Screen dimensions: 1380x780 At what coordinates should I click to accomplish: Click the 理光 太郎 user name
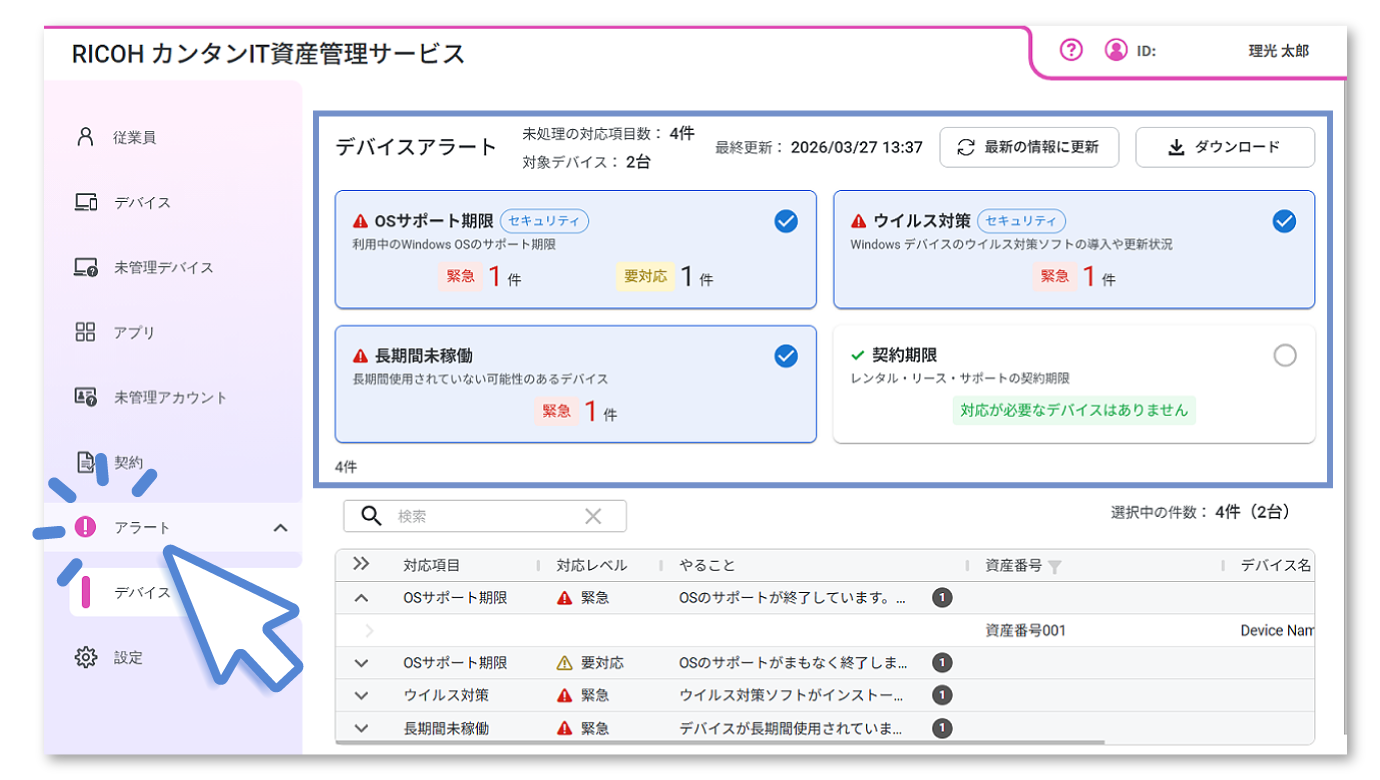[1278, 51]
